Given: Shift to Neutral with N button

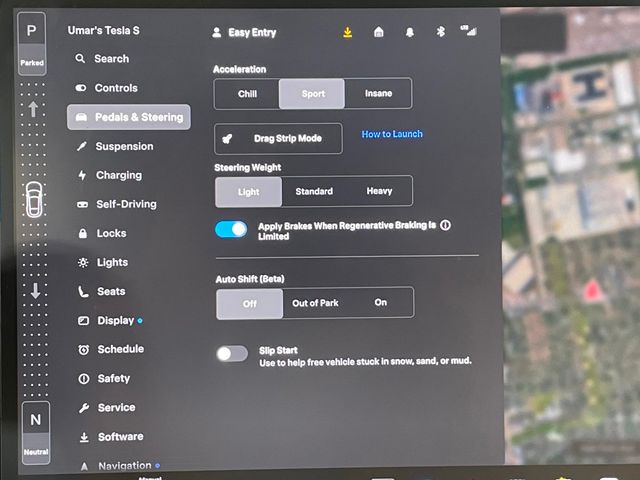Looking at the screenshot, I should (x=36, y=433).
